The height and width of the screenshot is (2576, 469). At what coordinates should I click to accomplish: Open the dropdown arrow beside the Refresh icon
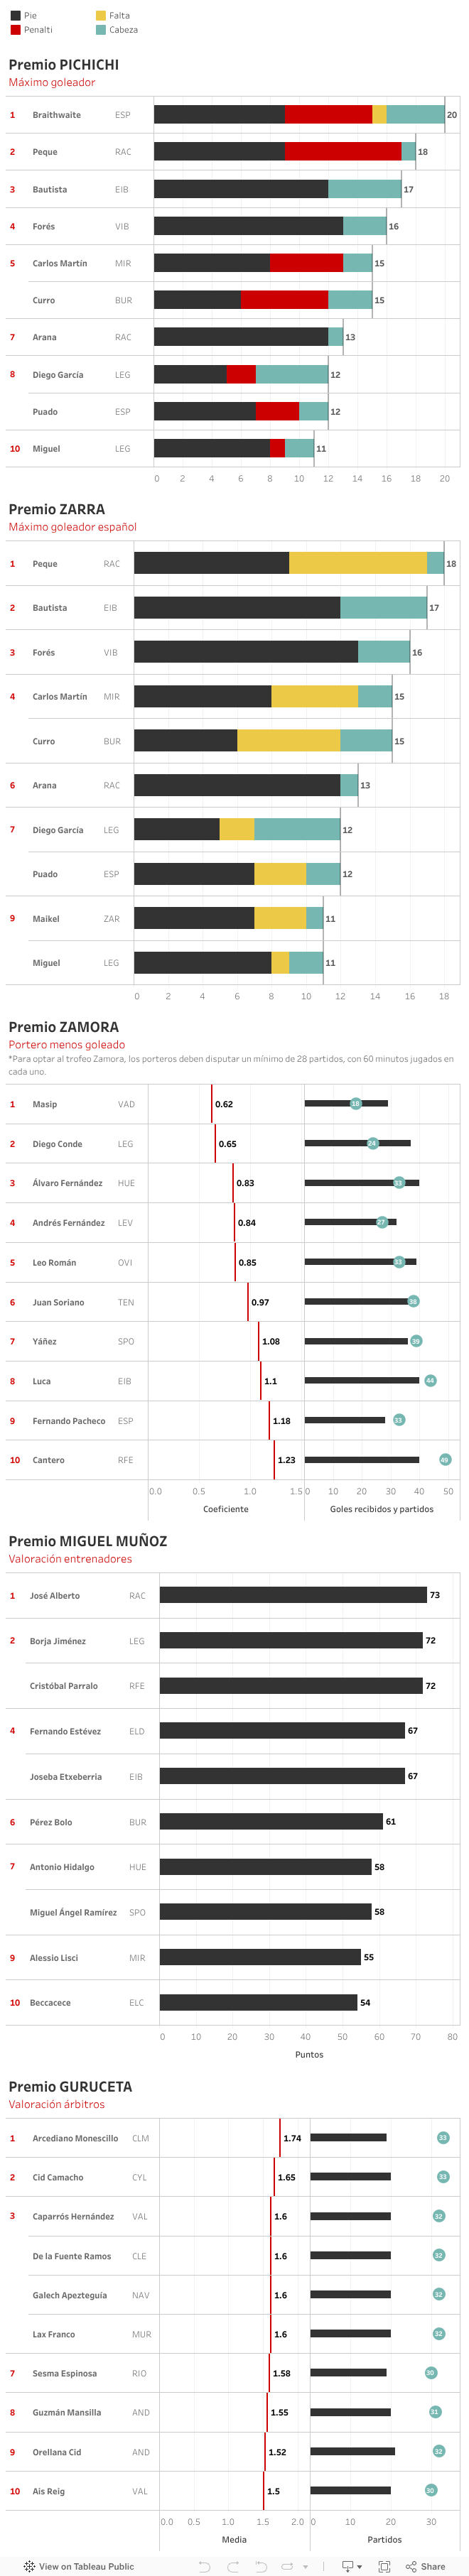tap(305, 2566)
